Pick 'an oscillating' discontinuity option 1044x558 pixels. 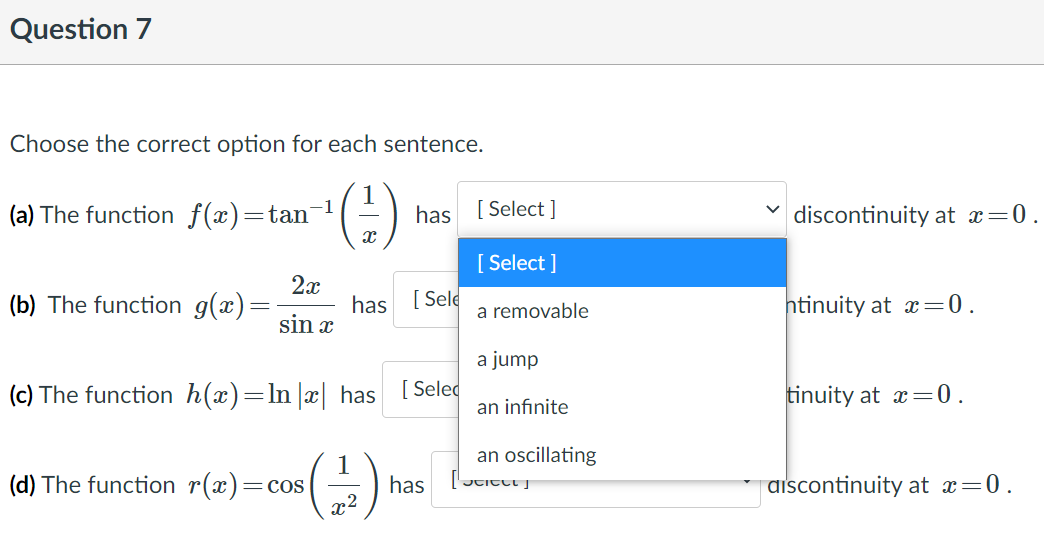[622, 455]
